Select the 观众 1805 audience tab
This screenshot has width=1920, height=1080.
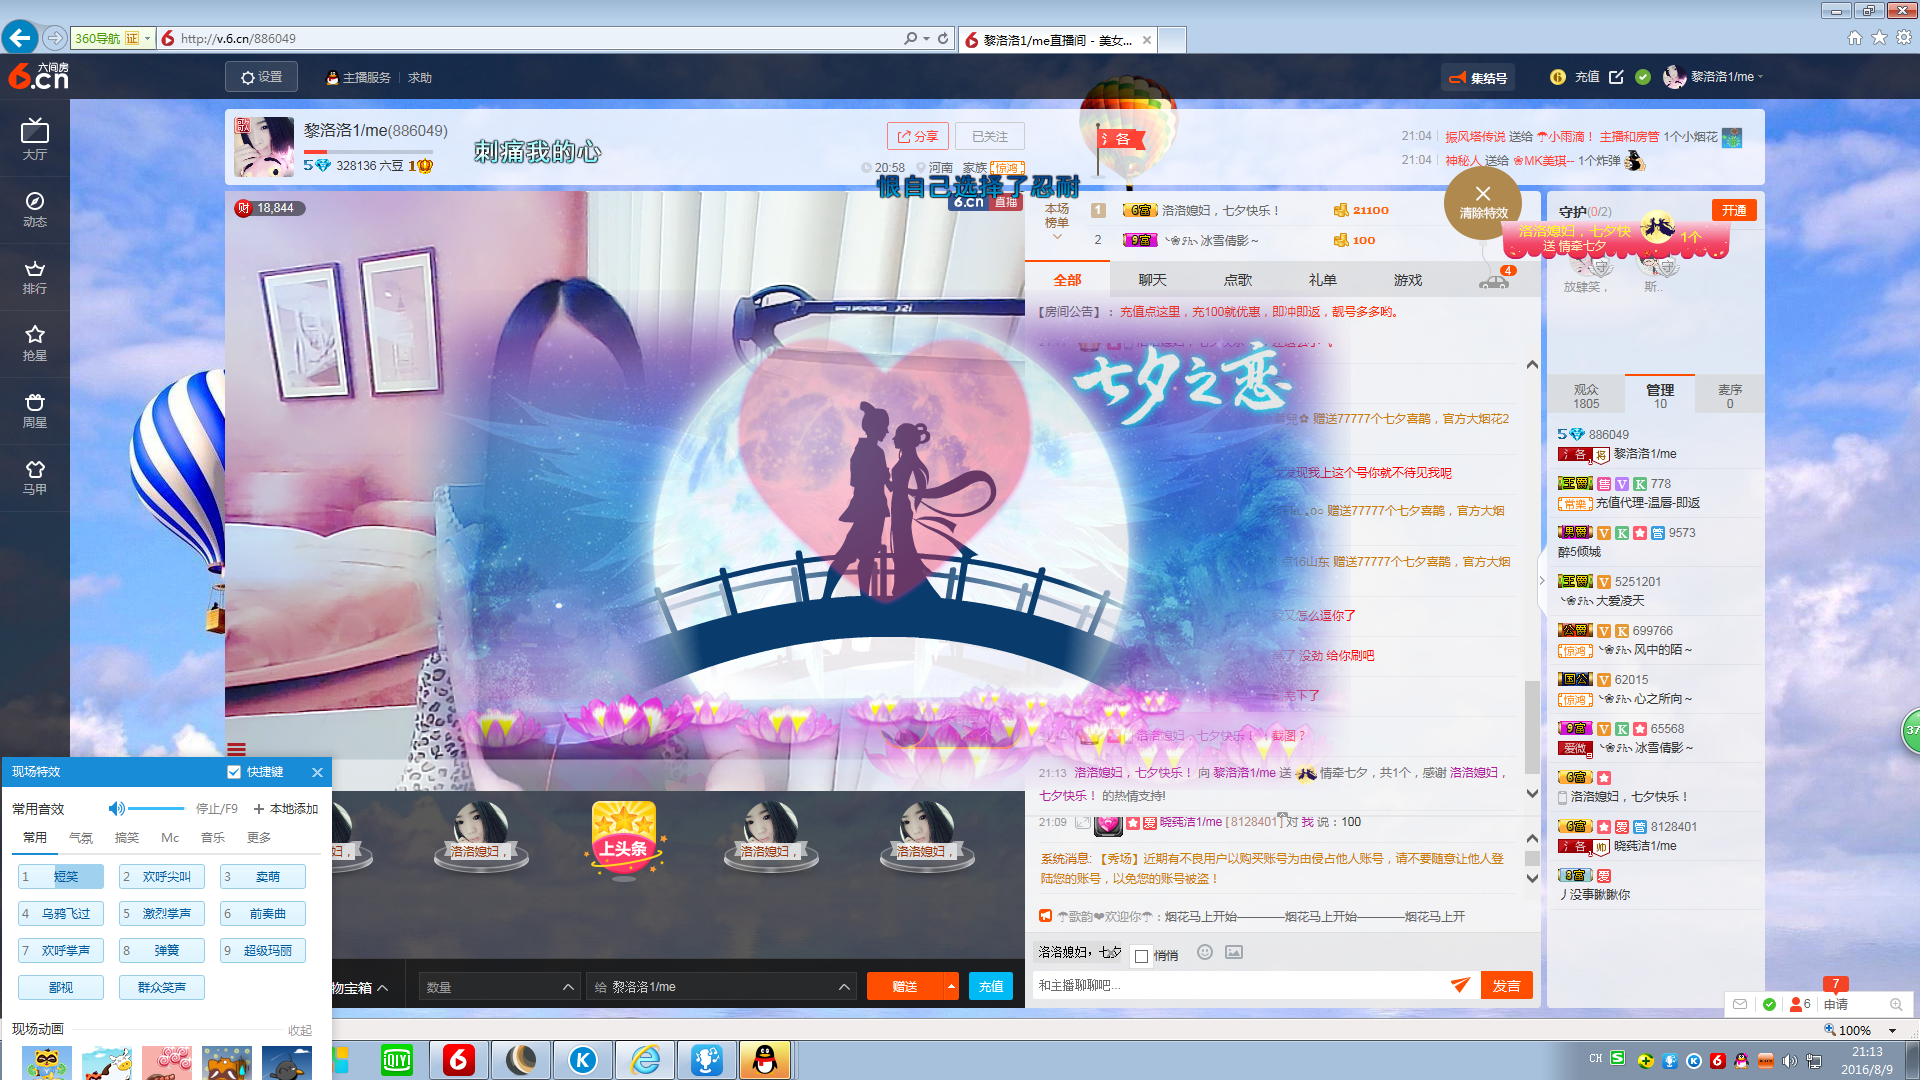click(1586, 396)
